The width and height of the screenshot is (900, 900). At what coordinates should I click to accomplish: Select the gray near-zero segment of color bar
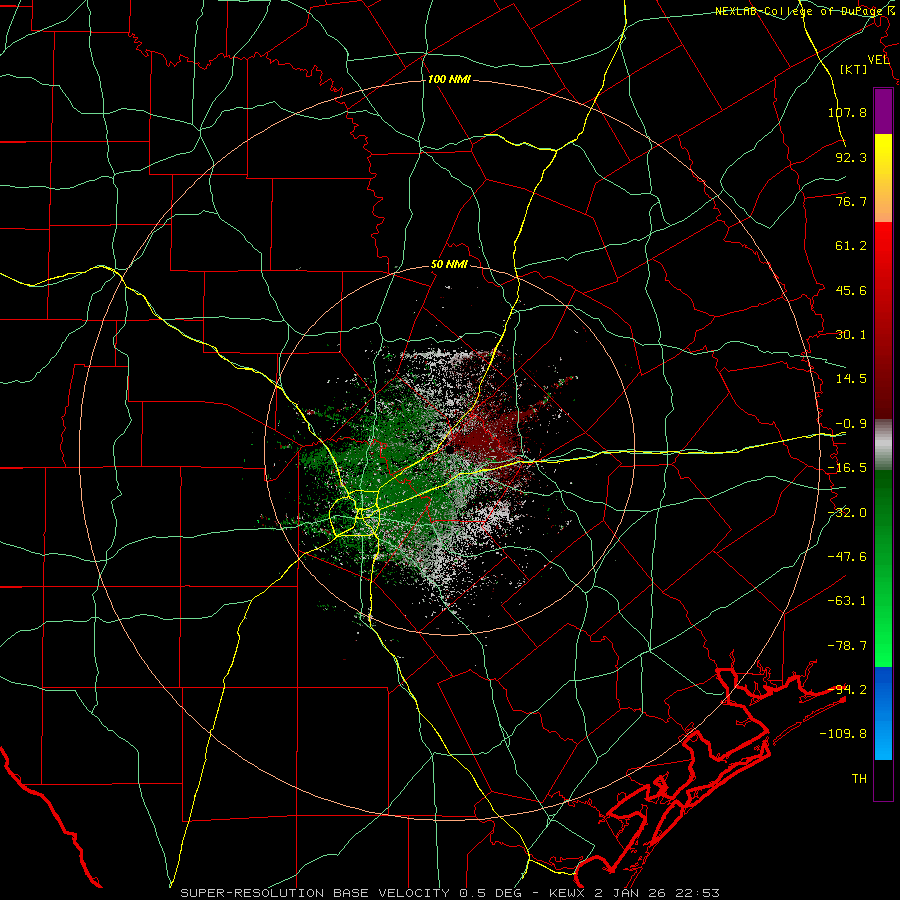[x=883, y=445]
